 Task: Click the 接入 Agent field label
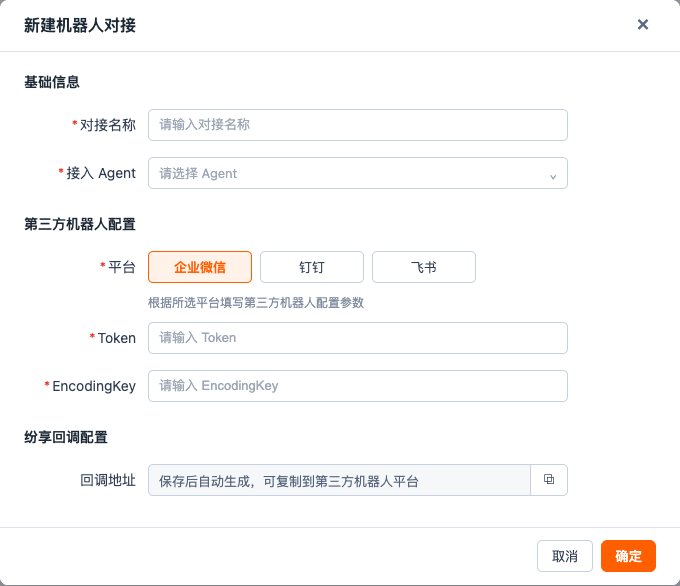pyautogui.click(x=101, y=173)
